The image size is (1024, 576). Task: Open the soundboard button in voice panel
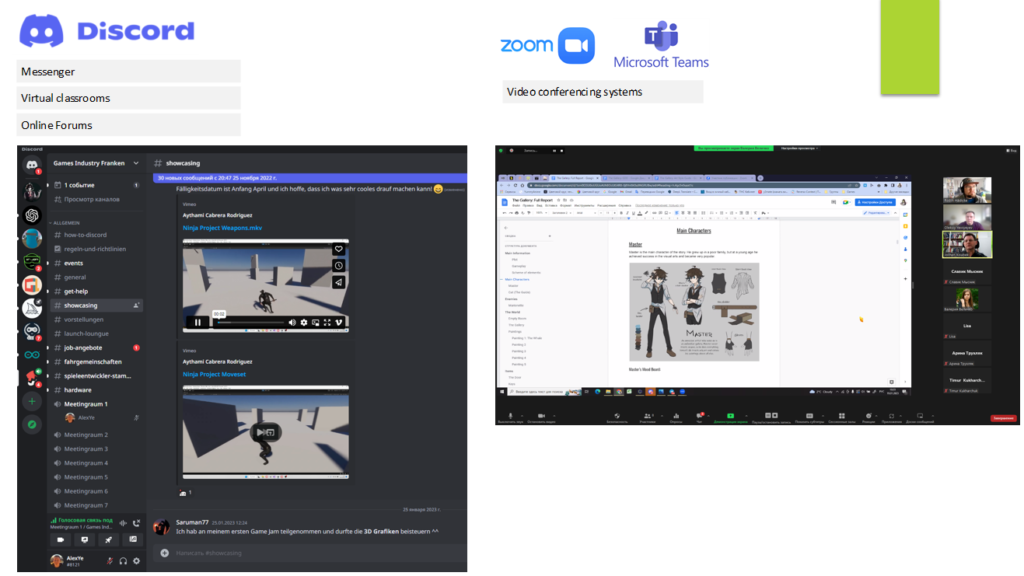click(x=133, y=539)
